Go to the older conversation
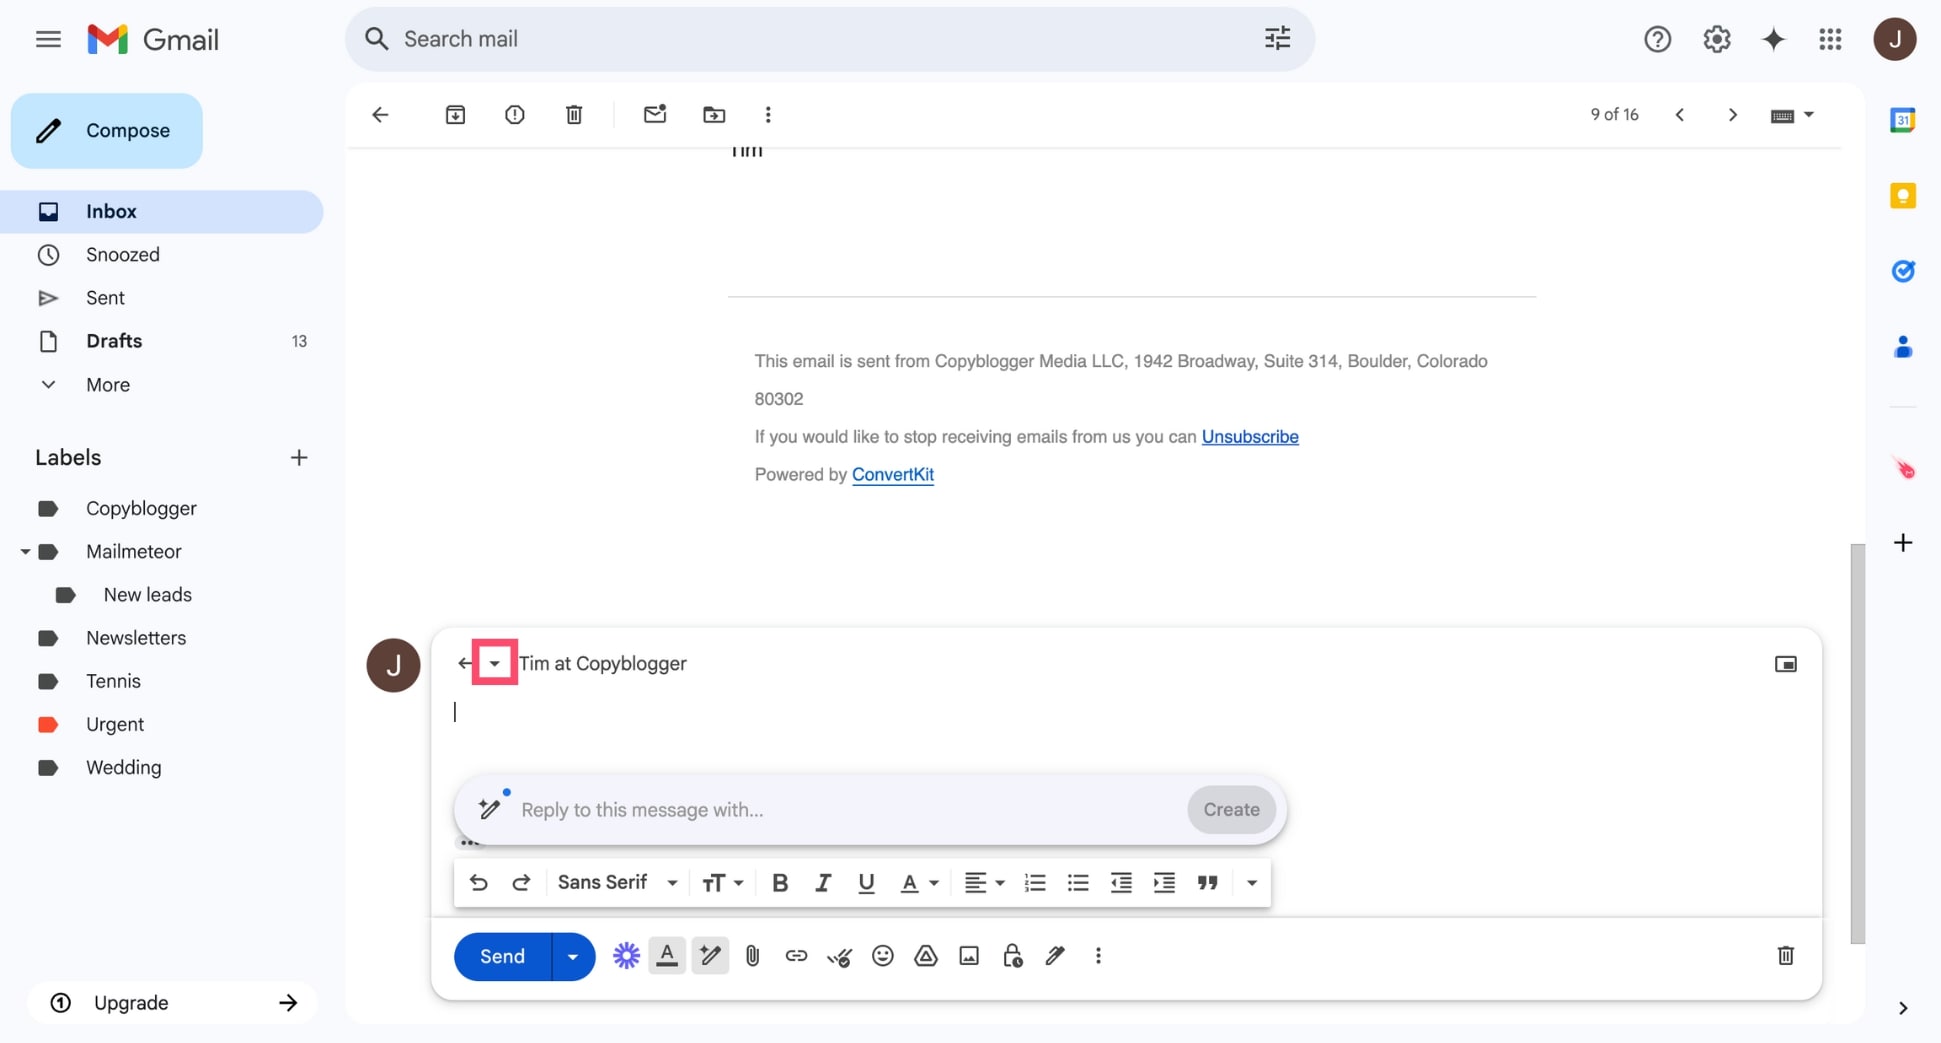The width and height of the screenshot is (1941, 1043). [x=1733, y=115]
